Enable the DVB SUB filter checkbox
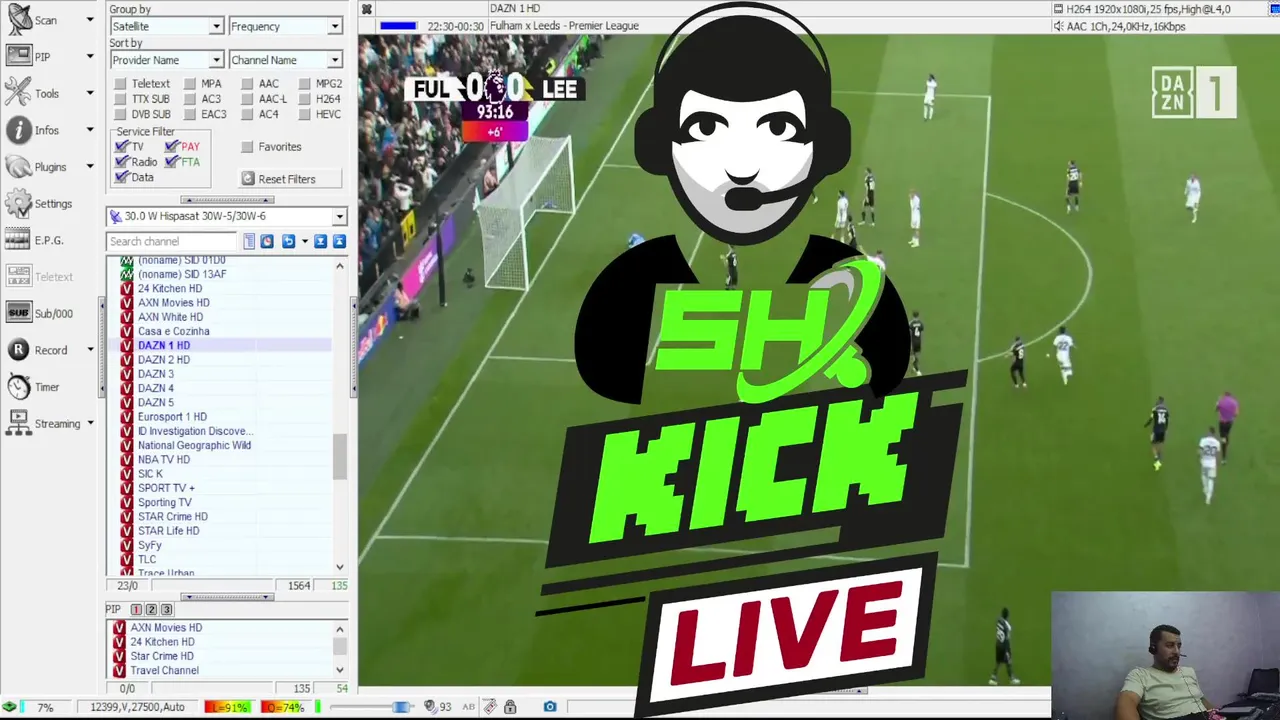The image size is (1280, 720). click(x=120, y=114)
